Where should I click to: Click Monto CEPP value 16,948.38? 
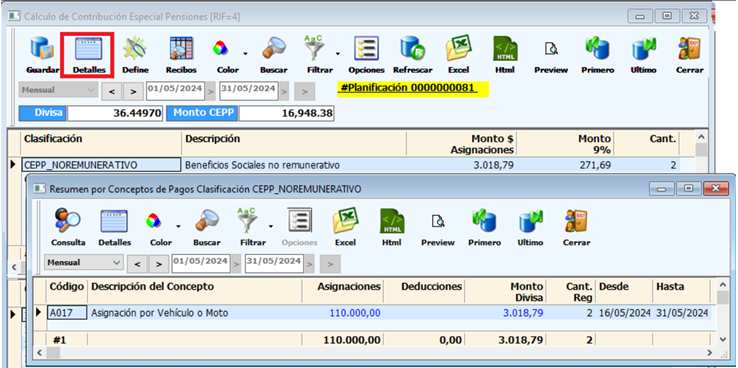pyautogui.click(x=287, y=113)
